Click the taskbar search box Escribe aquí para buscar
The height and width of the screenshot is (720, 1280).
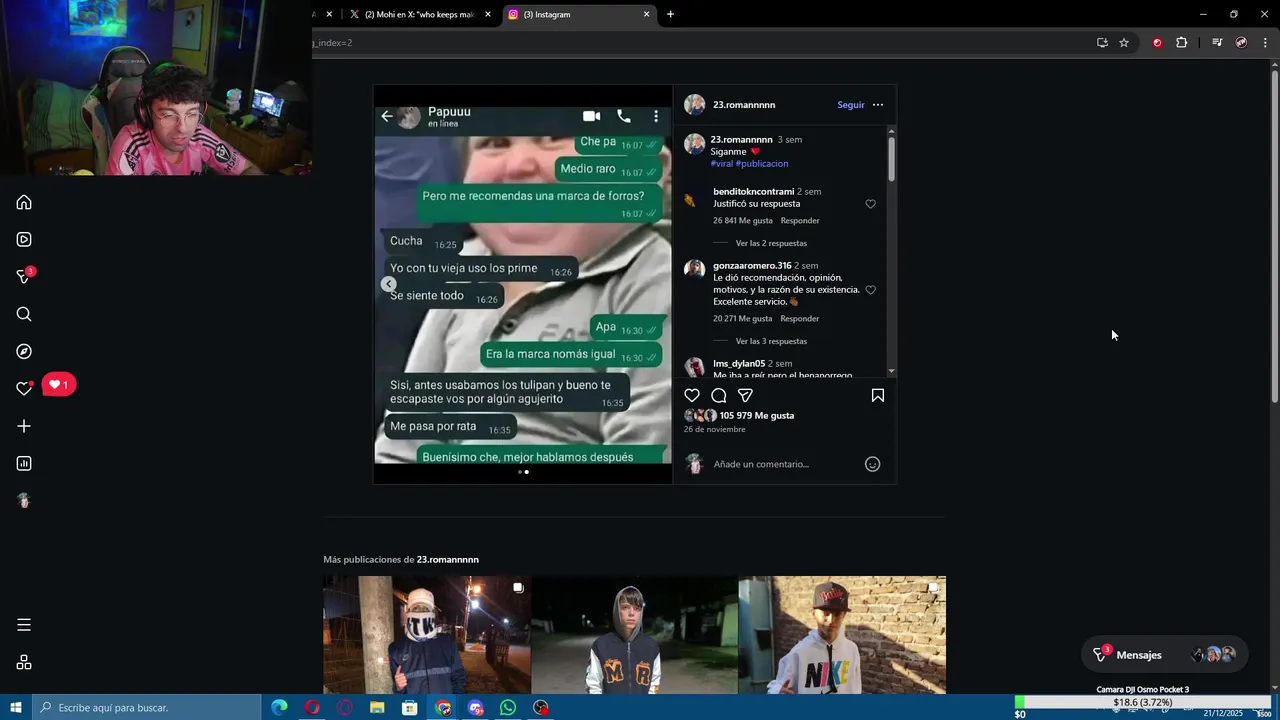coord(148,707)
